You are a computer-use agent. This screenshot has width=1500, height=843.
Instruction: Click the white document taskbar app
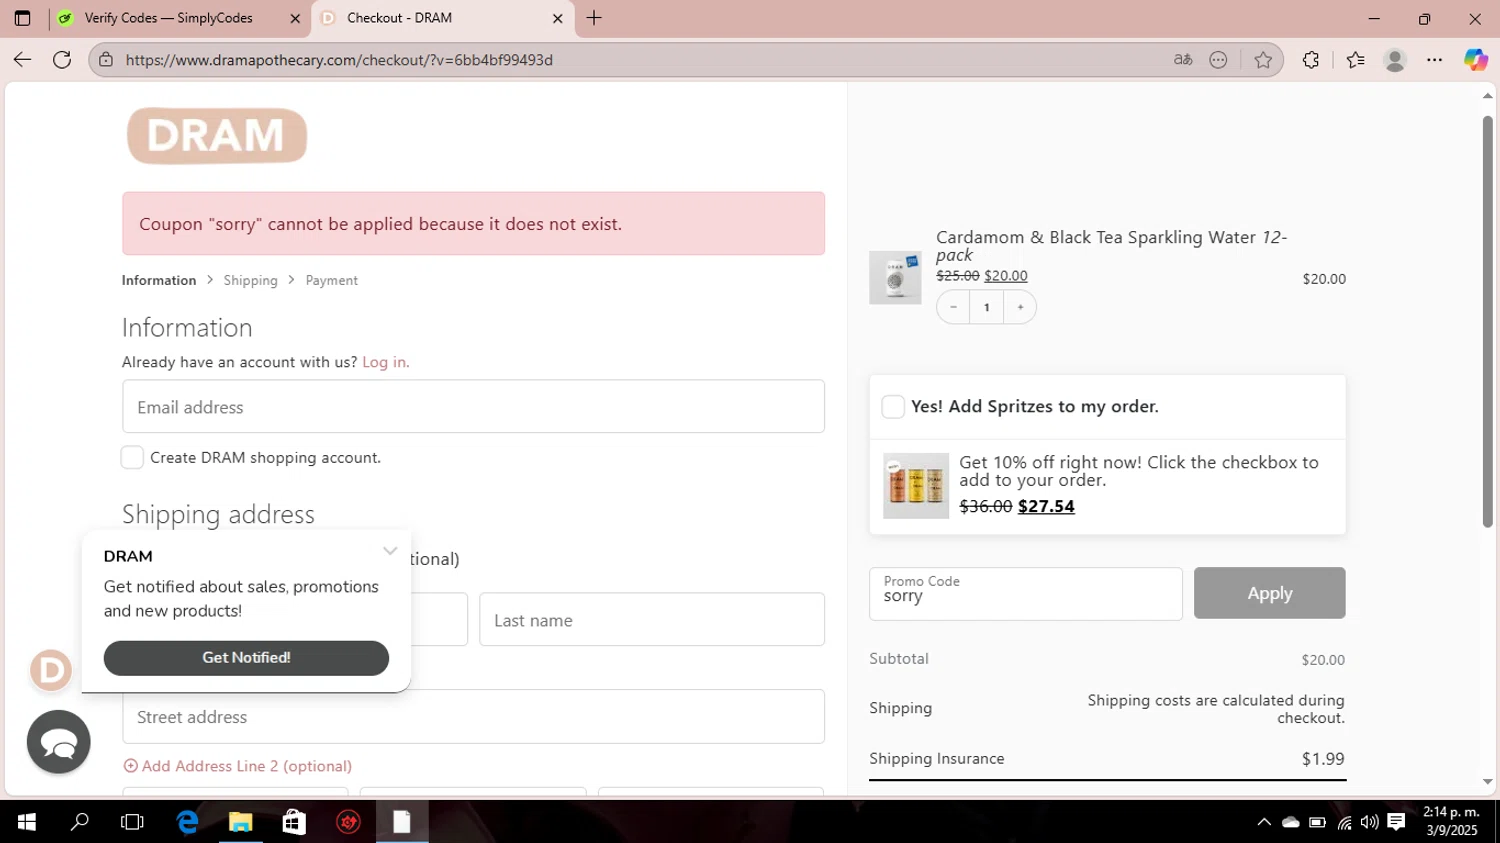[401, 822]
